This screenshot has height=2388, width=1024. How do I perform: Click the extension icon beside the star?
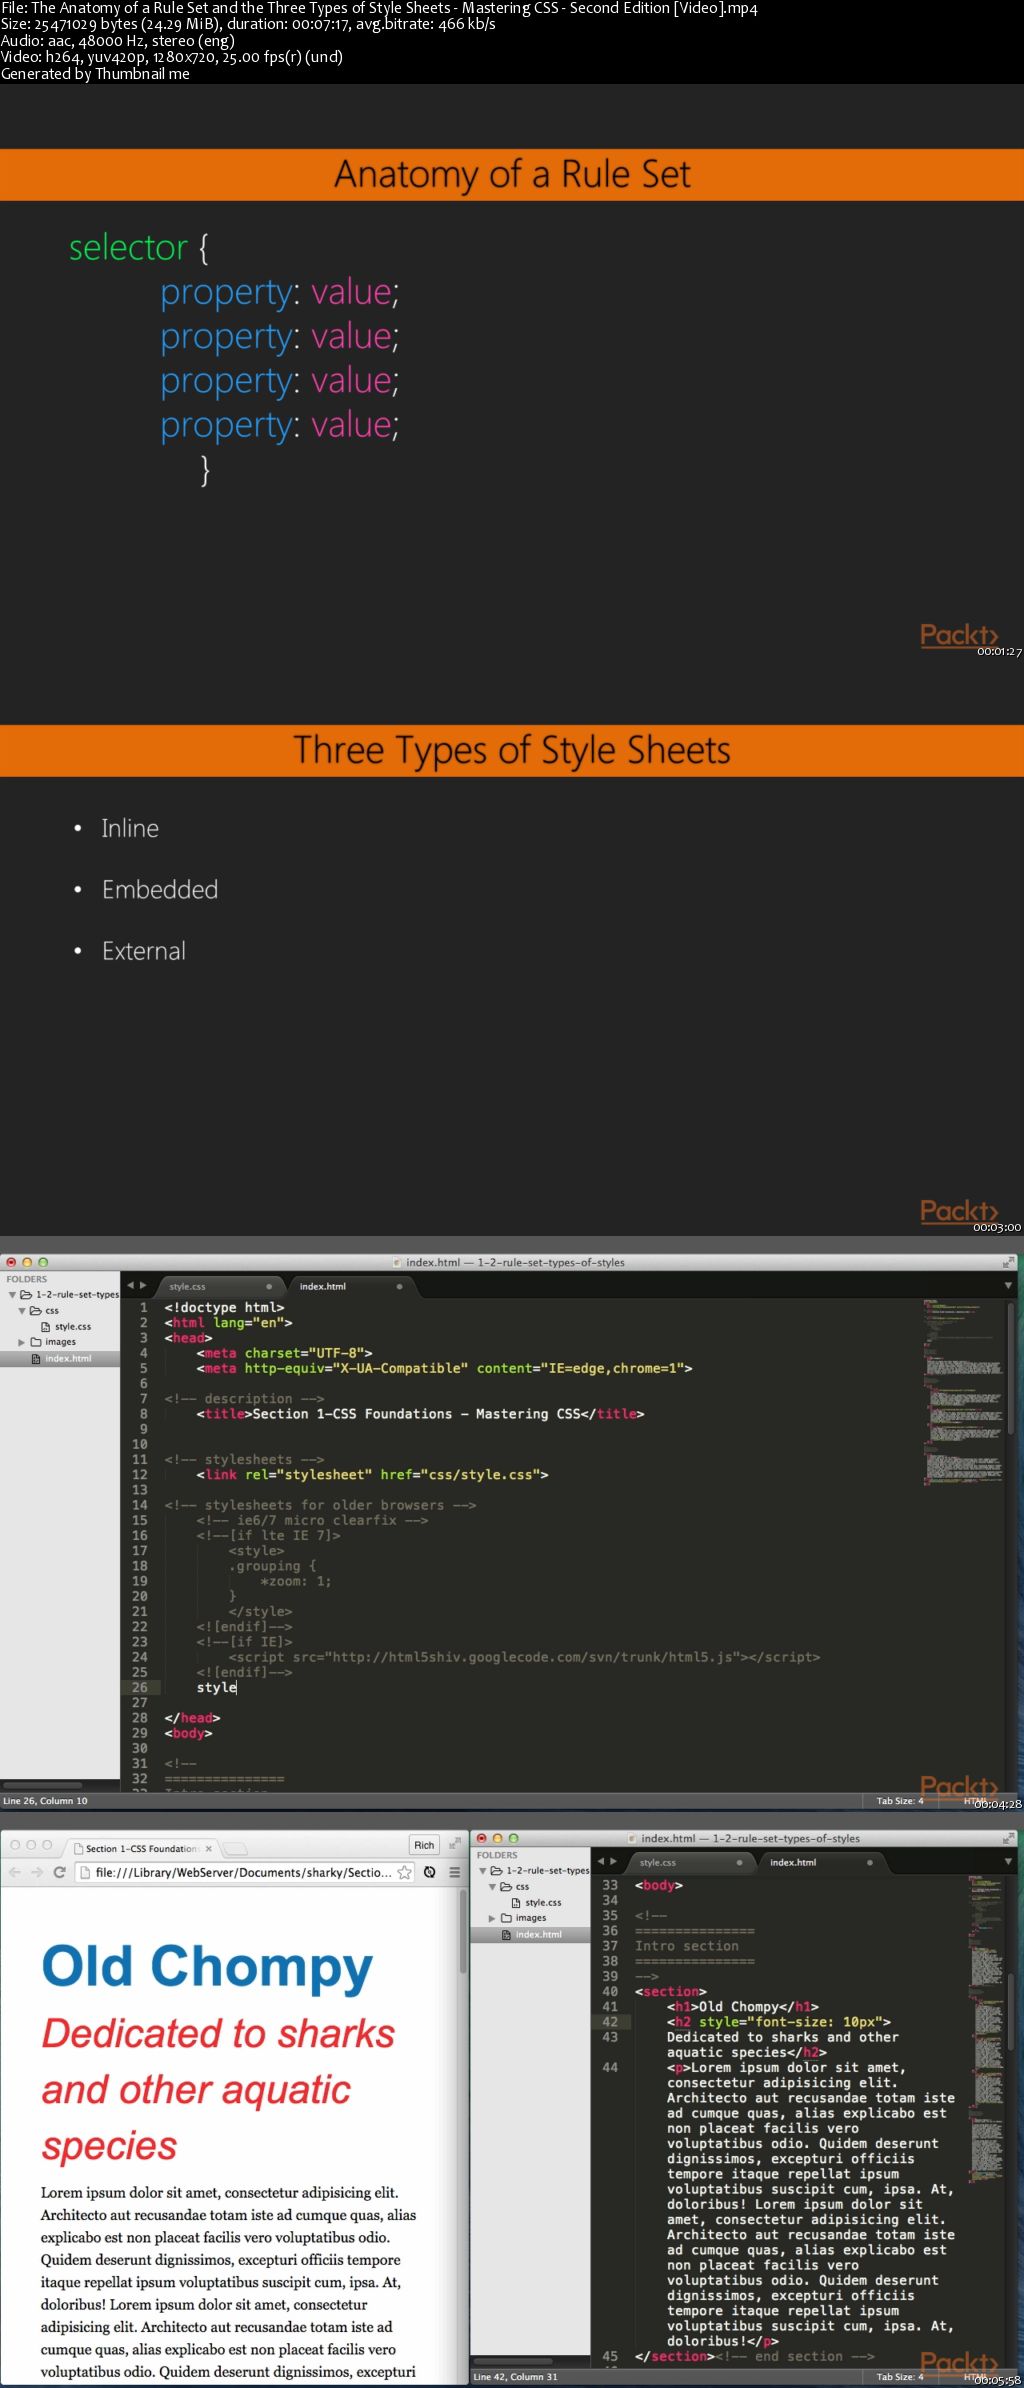[429, 1872]
